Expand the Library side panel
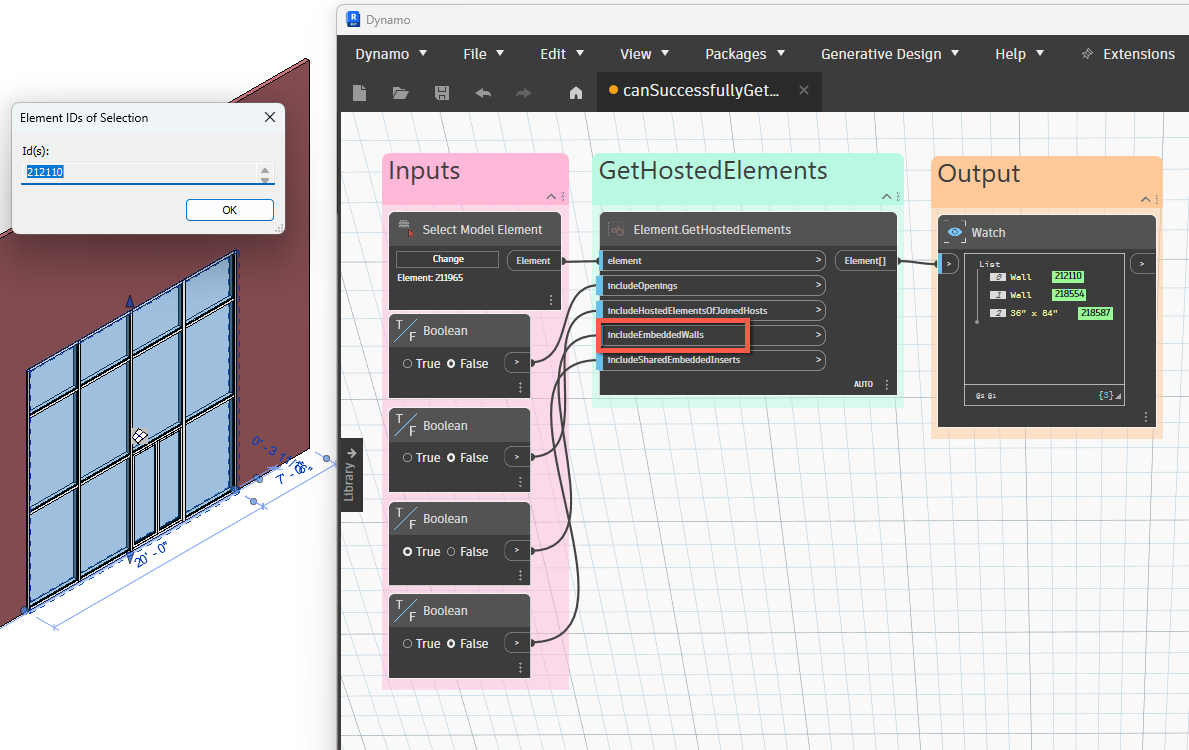This screenshot has width=1189, height=750. [351, 475]
